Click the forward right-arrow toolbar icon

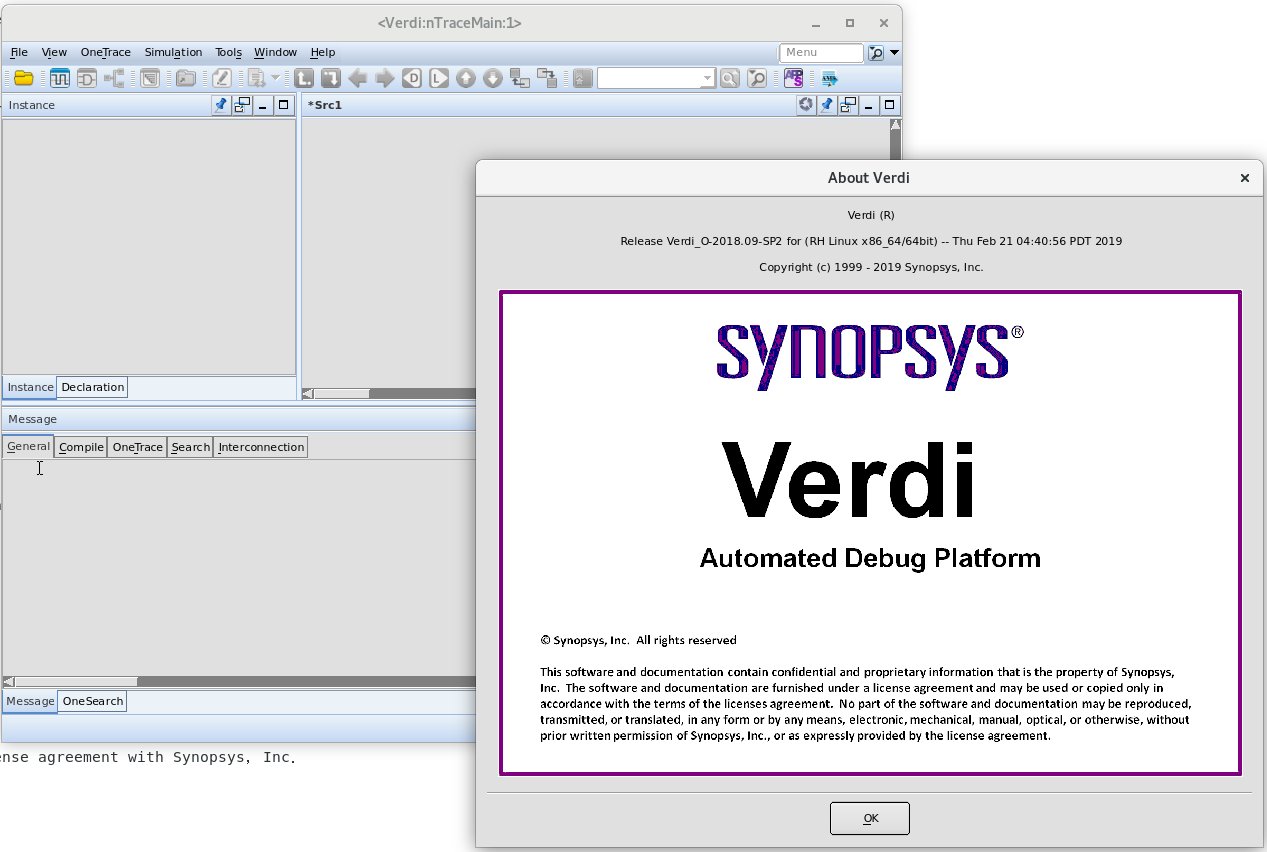pos(385,78)
